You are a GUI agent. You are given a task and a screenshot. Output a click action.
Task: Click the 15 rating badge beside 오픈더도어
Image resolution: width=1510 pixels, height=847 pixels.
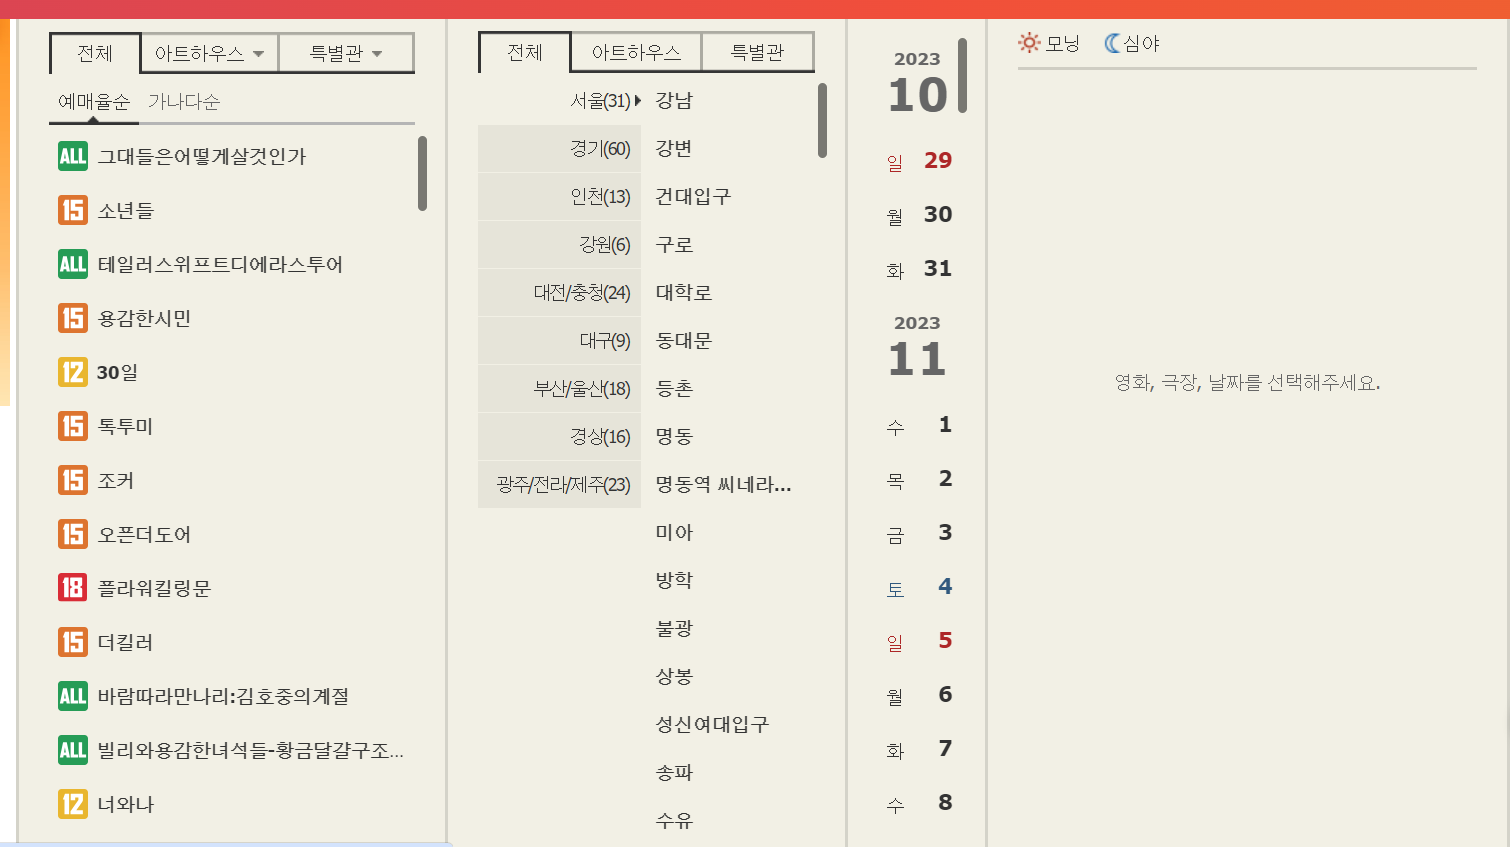pos(73,534)
